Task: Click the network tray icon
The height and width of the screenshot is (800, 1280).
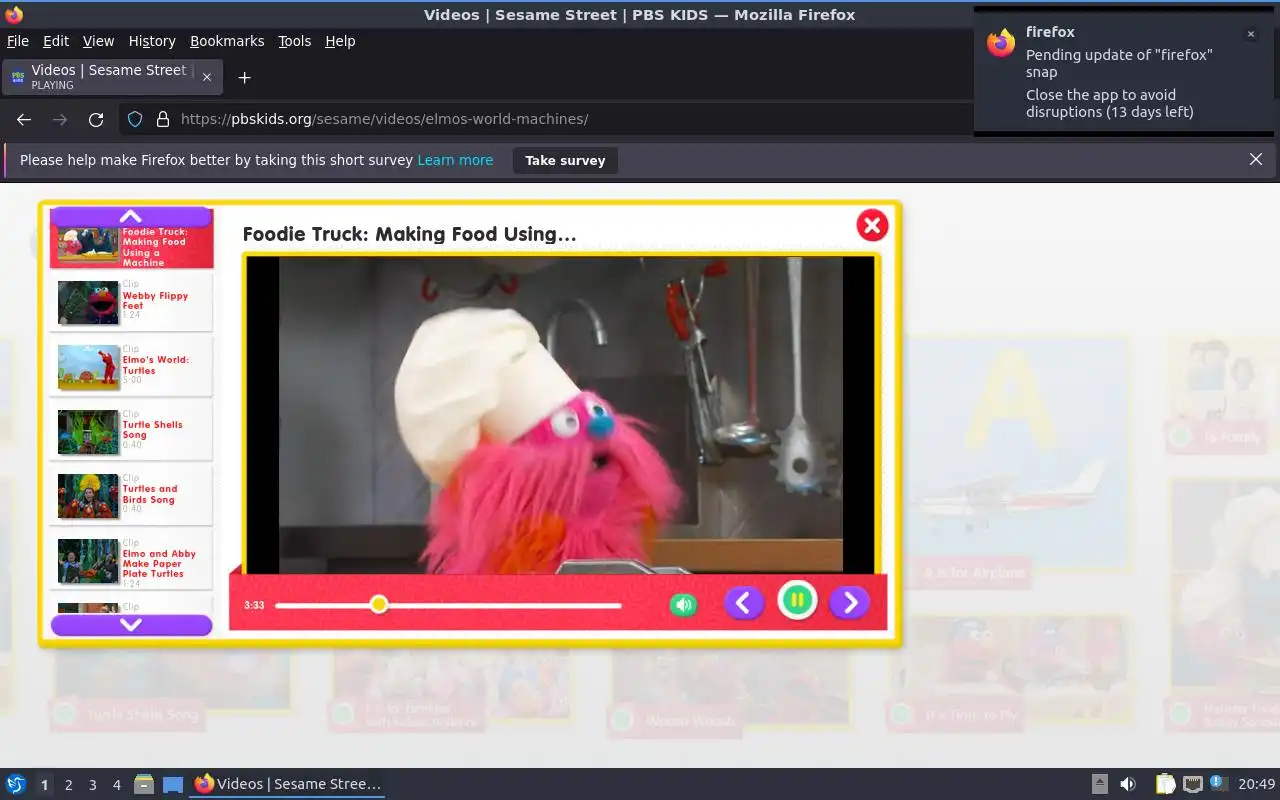Action: coord(1192,784)
